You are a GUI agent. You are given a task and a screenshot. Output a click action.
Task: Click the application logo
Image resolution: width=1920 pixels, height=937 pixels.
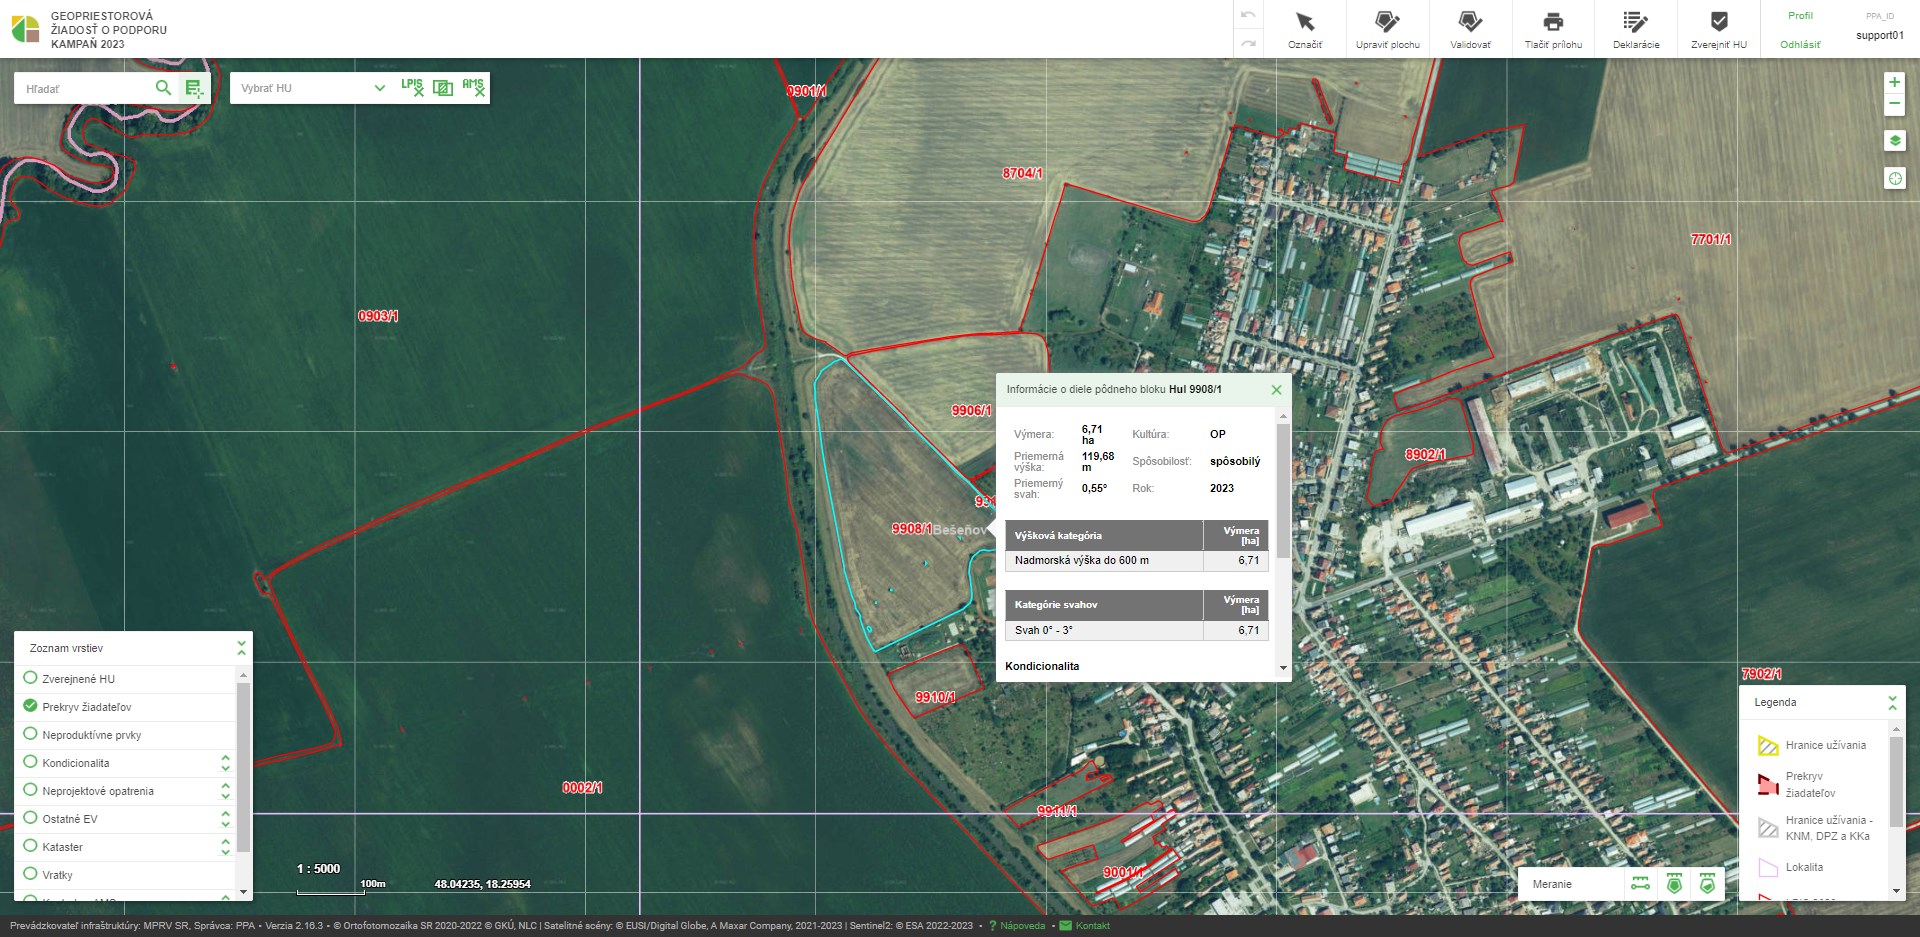click(x=25, y=30)
